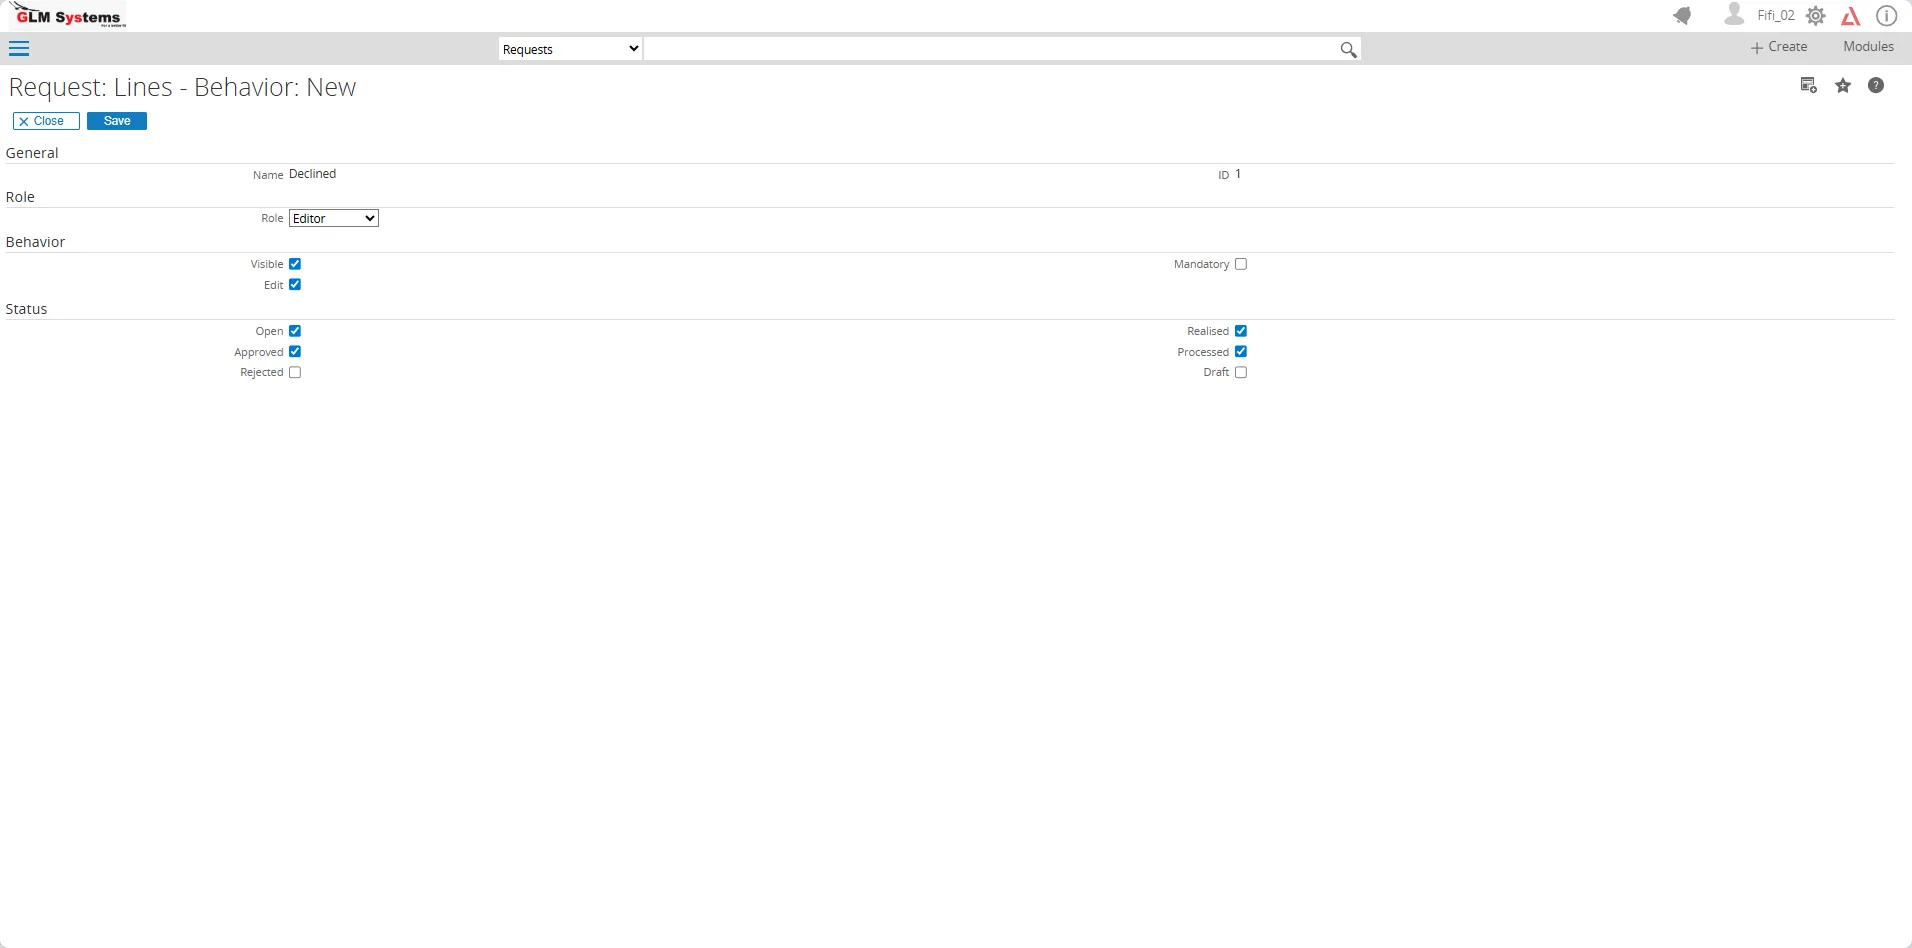Click the Close button
This screenshot has width=1912, height=948.
point(46,121)
